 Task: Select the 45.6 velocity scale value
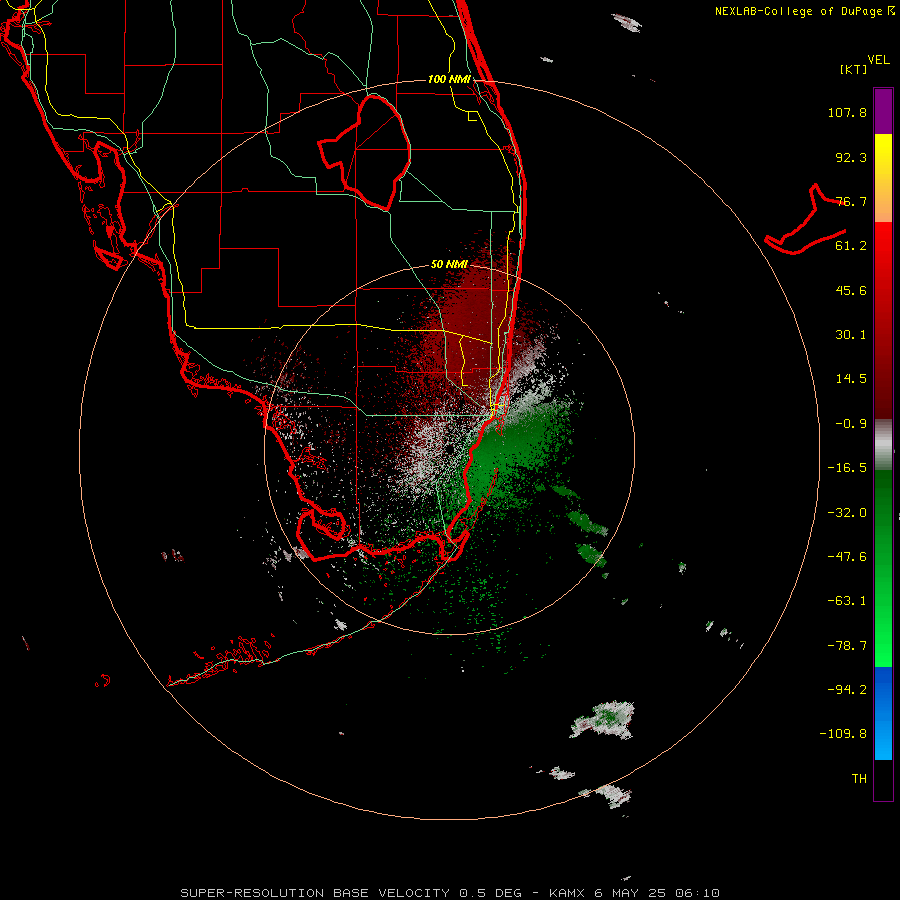pos(851,290)
